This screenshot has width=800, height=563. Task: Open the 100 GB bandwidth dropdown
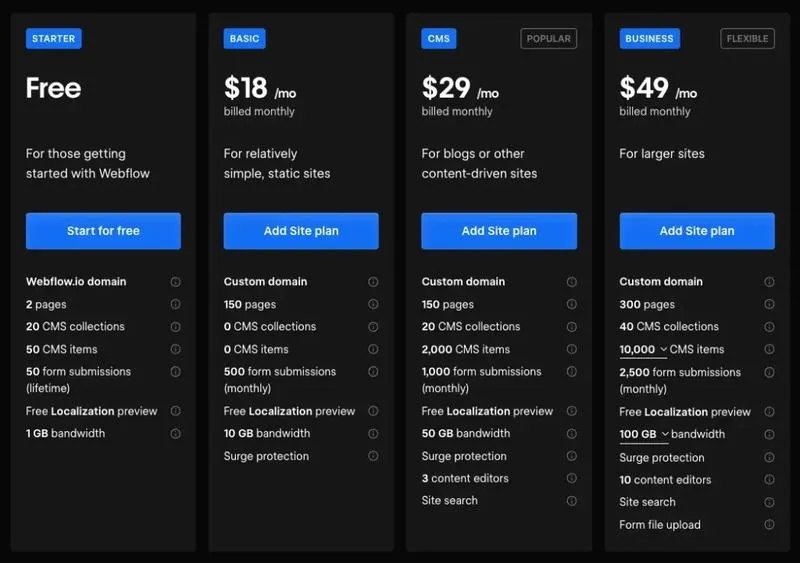[x=644, y=435]
